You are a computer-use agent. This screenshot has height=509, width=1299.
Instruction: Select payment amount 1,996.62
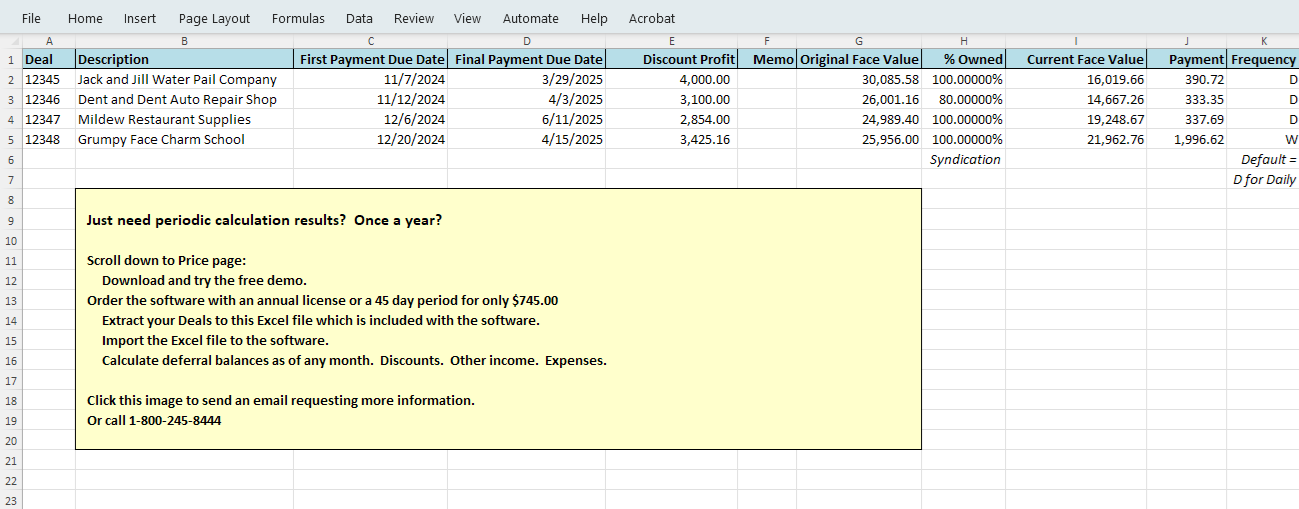coord(1186,139)
